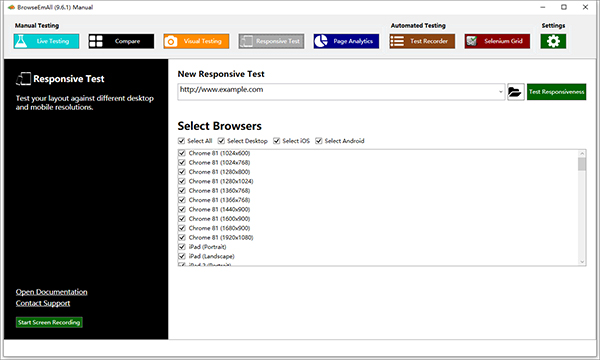Uncheck iPad (Landscape)
This screenshot has height=360, width=600.
click(x=182, y=256)
